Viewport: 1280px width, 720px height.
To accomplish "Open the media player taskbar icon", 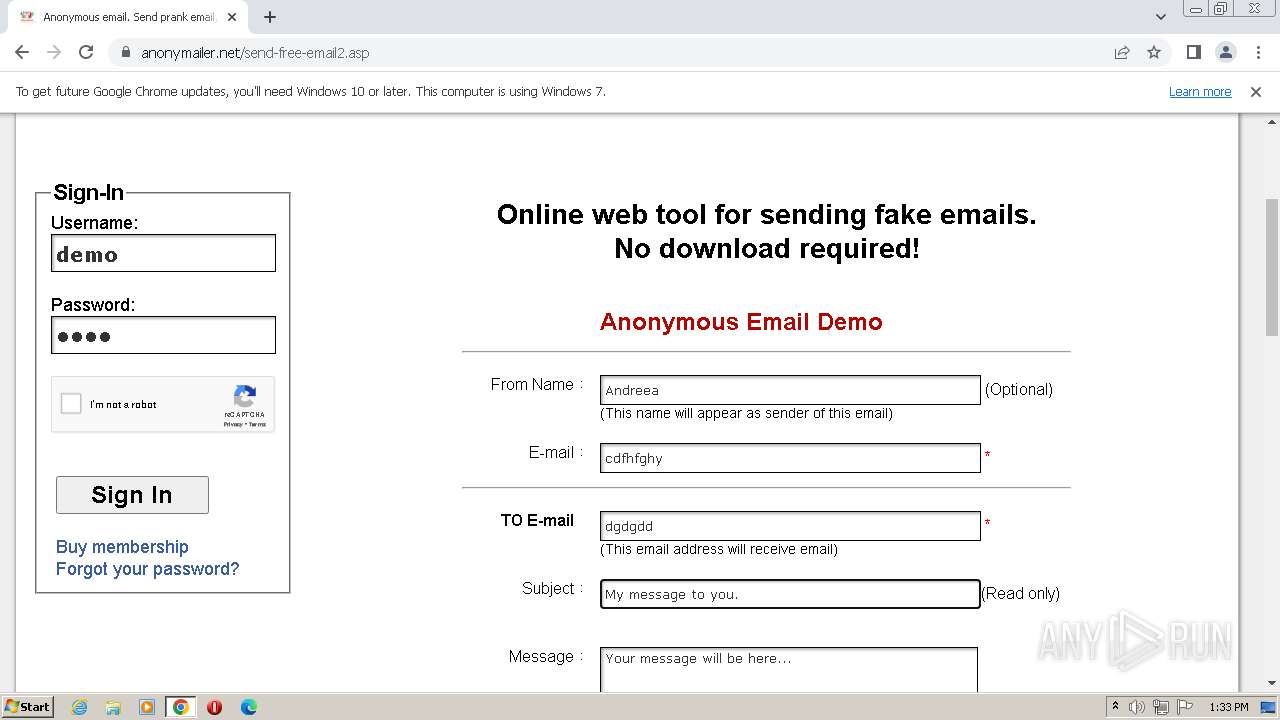I will [147, 707].
